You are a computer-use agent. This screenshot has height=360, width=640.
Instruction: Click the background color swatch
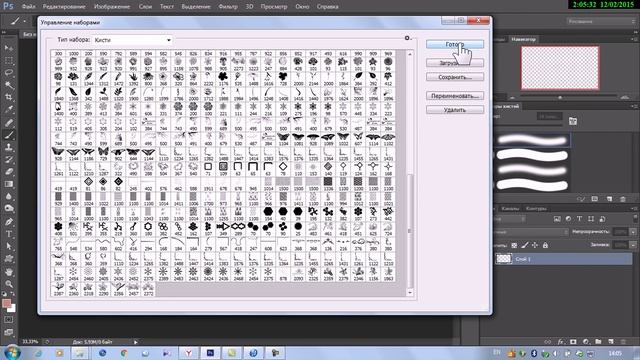(x=12, y=308)
